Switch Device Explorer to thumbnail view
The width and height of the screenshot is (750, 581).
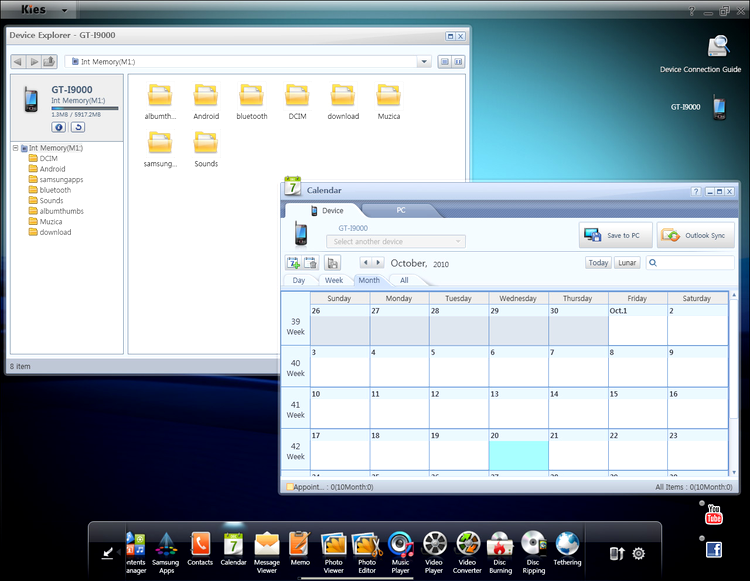pyautogui.click(x=458, y=62)
